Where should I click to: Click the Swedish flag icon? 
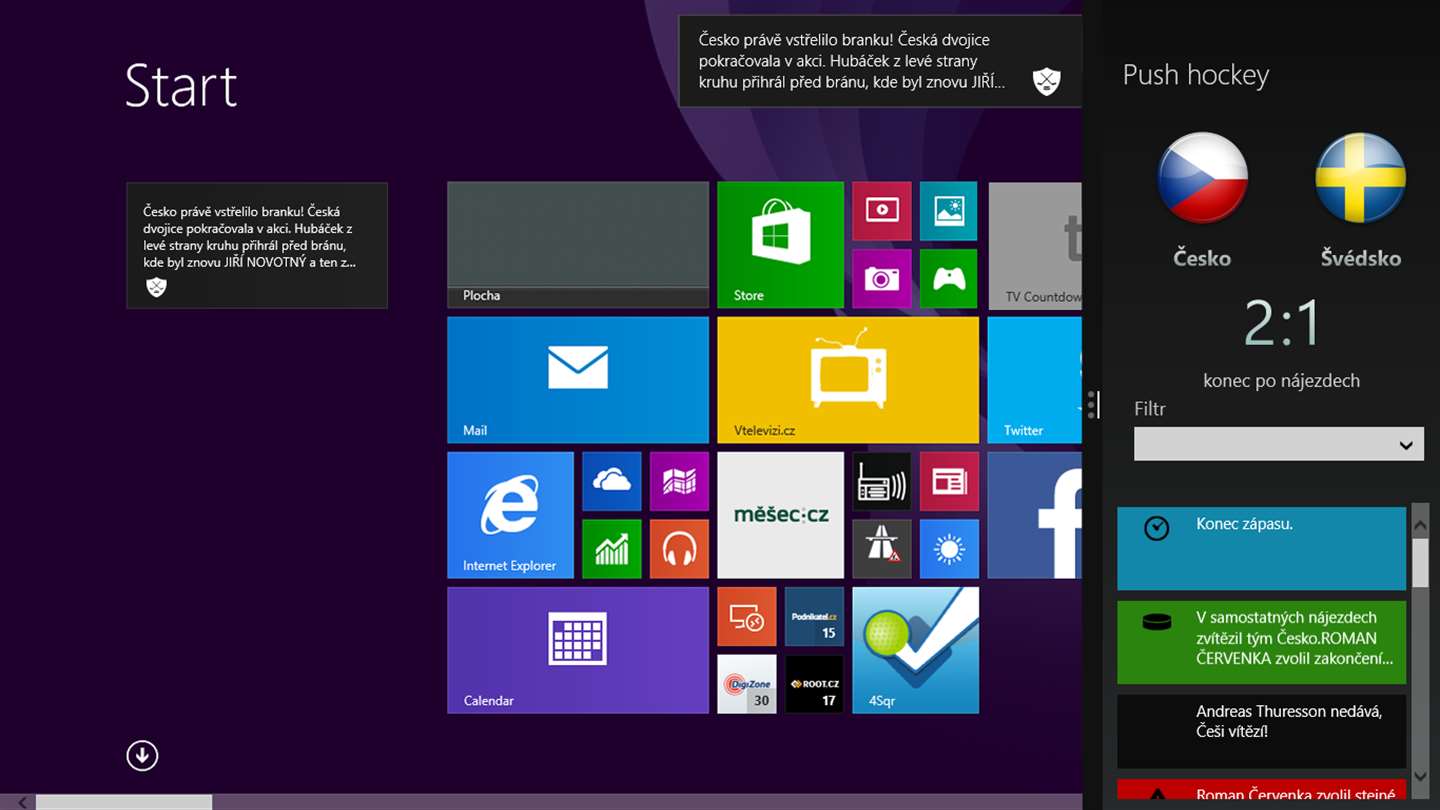[x=1360, y=178]
